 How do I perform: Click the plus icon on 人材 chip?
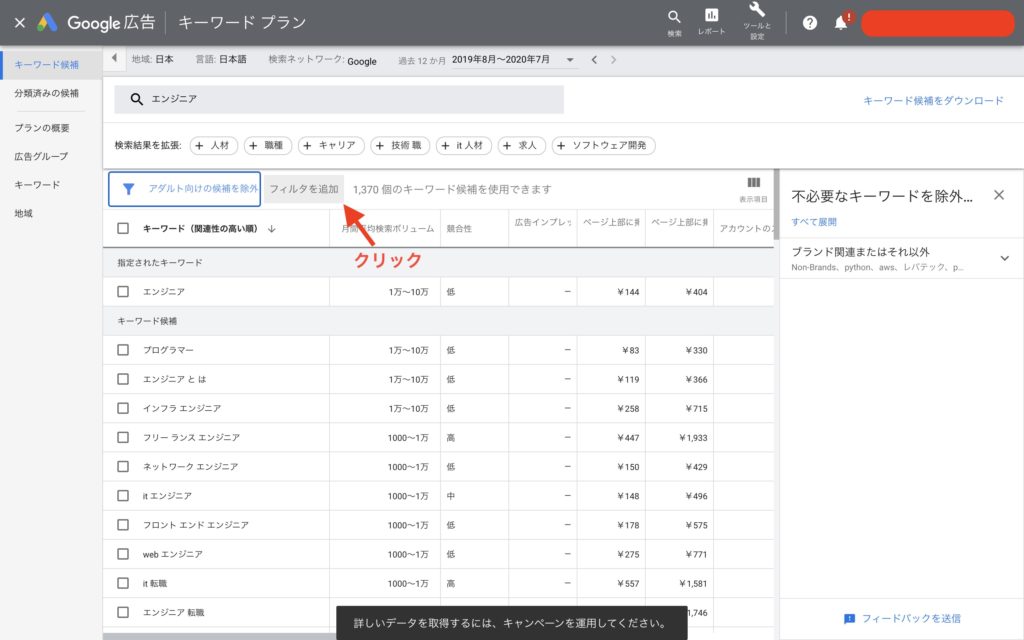(199, 146)
